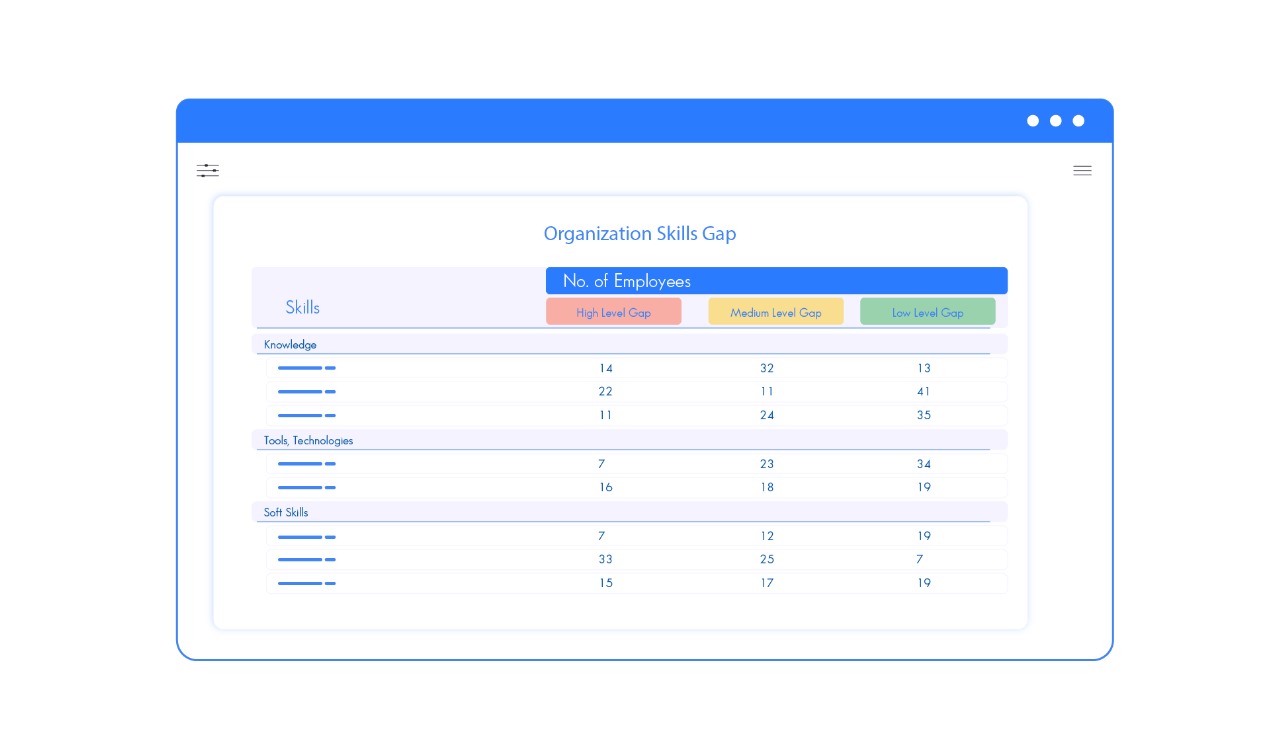Click the value 34 cell
Screen dimensions: 1280x737
(924, 465)
